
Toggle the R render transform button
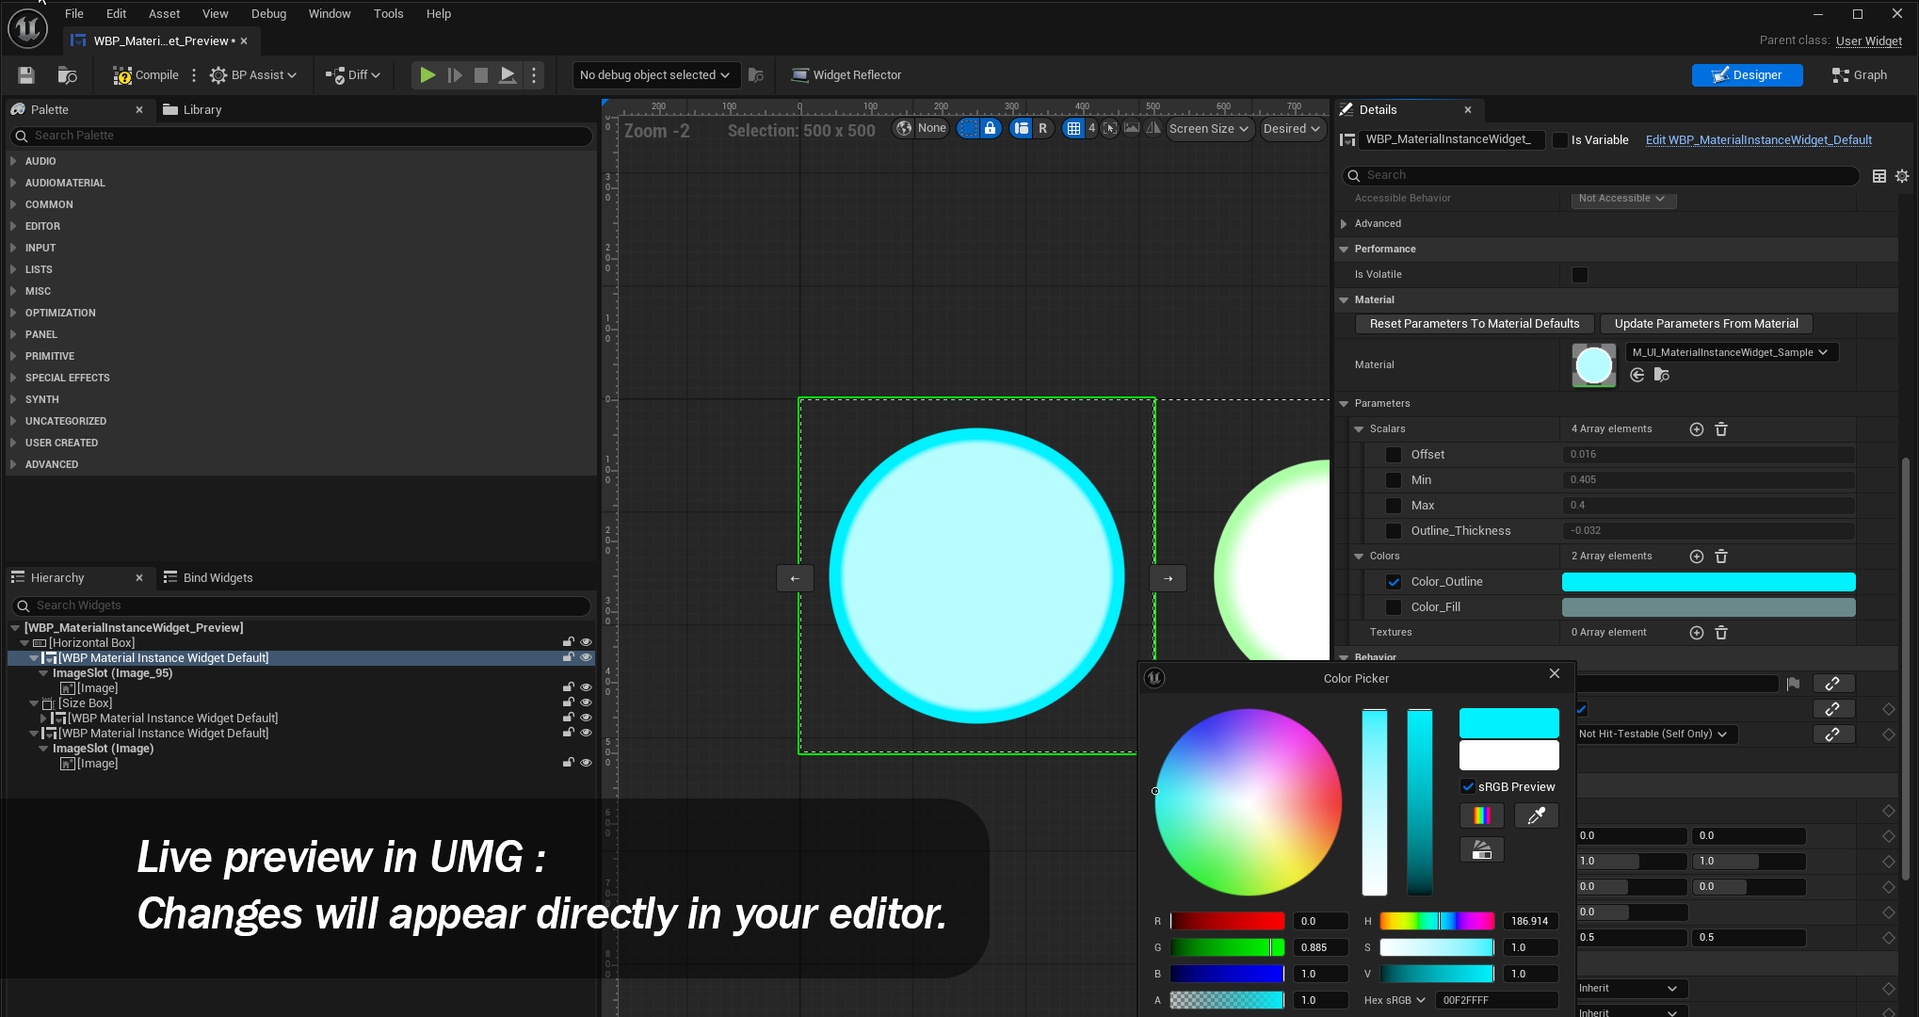[x=1043, y=128]
